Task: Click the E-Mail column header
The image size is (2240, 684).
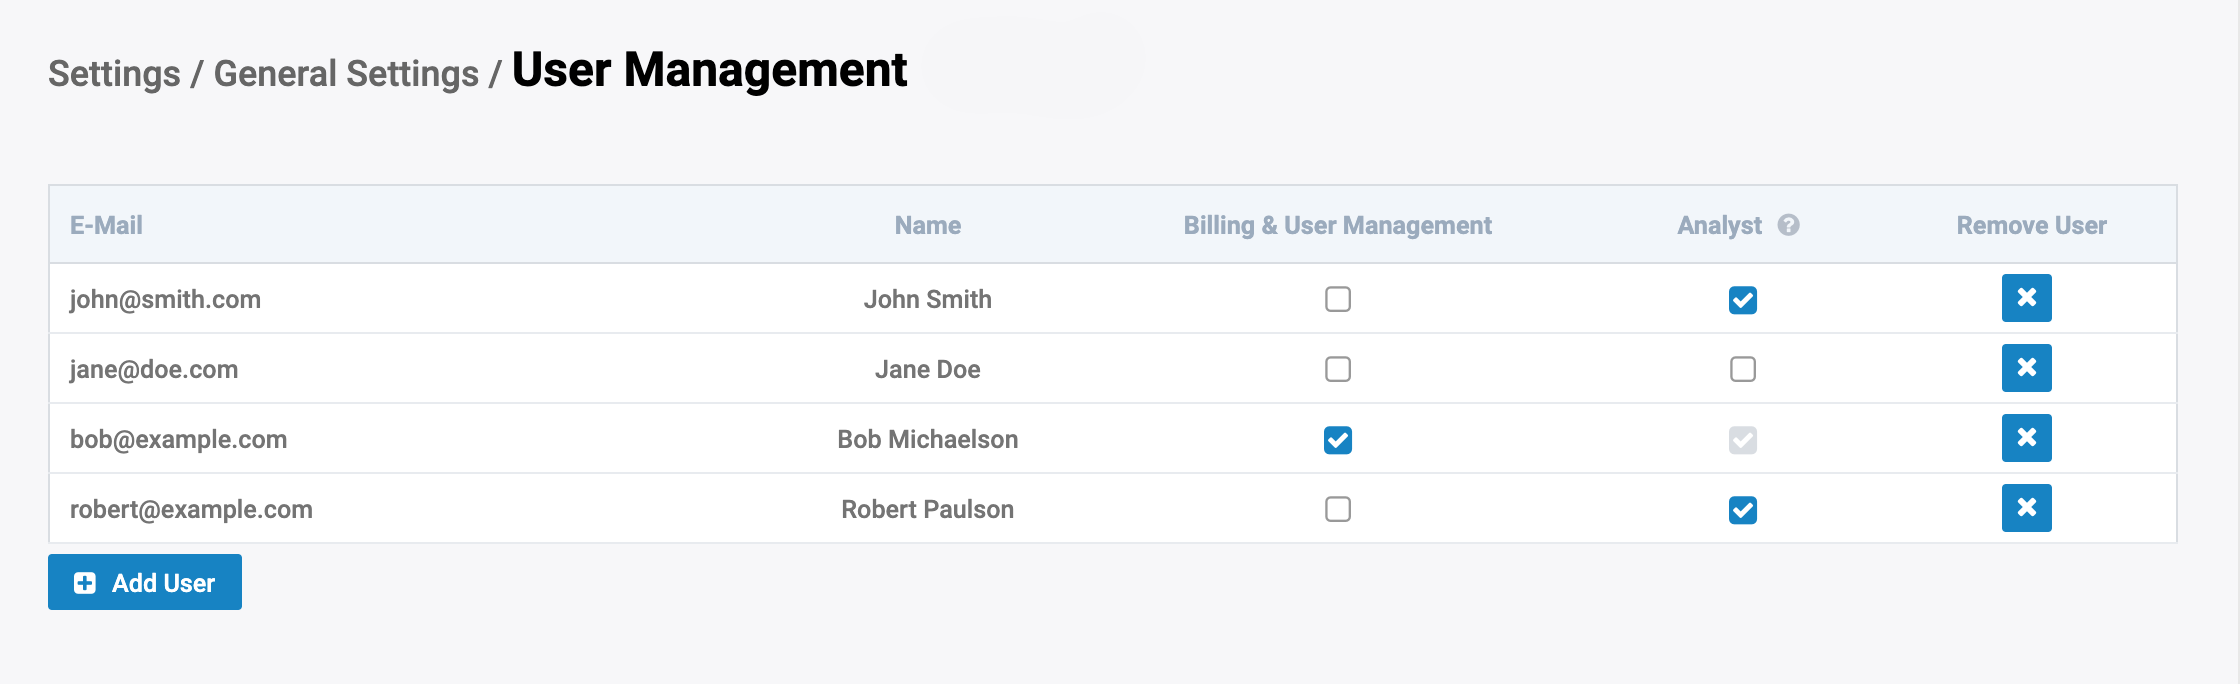Action: 106,225
